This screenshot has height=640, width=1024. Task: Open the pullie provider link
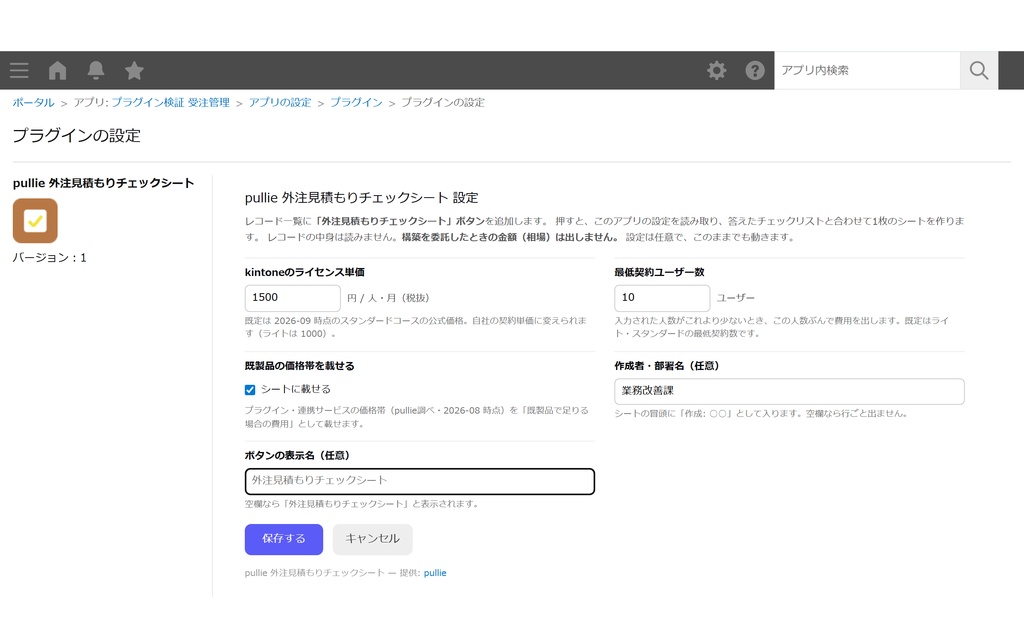pyautogui.click(x=435, y=573)
